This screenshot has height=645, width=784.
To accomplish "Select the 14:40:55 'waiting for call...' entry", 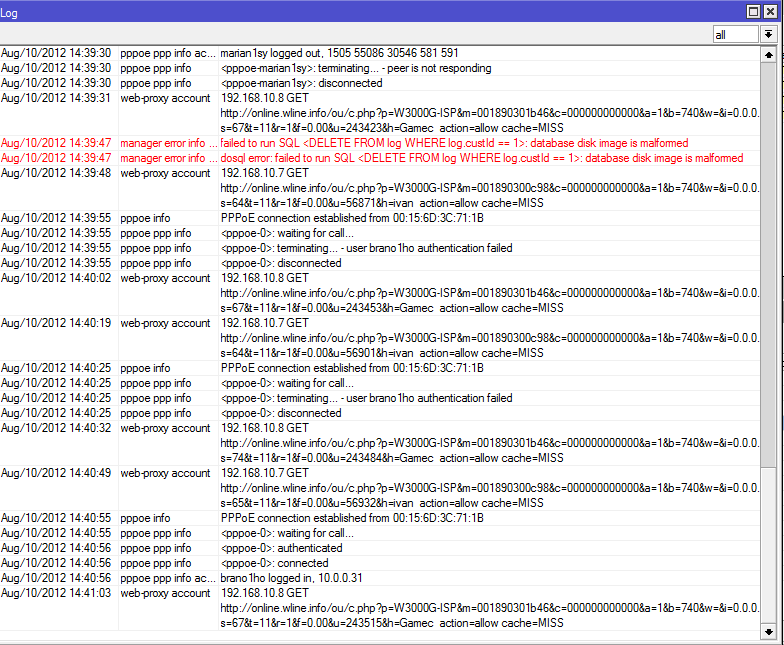I will (380, 533).
